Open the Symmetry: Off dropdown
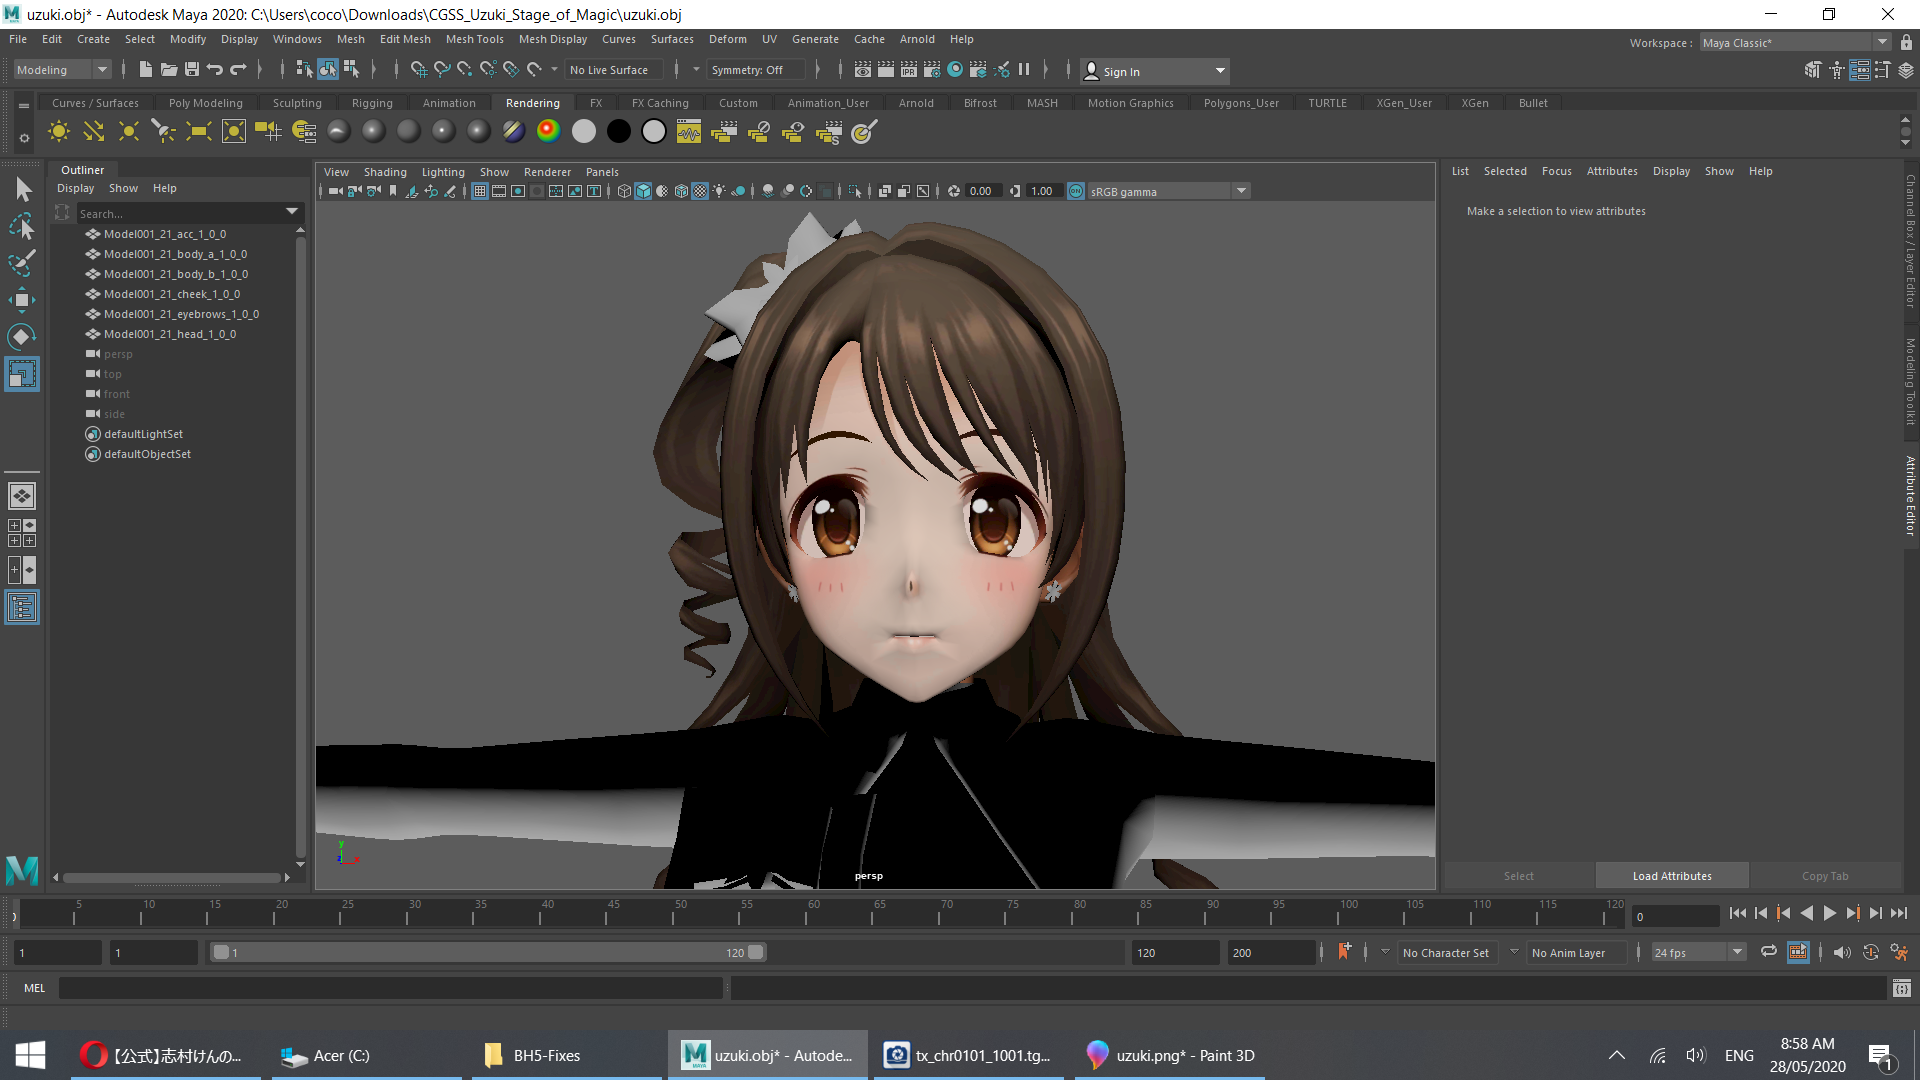The image size is (1920, 1080). tap(756, 70)
